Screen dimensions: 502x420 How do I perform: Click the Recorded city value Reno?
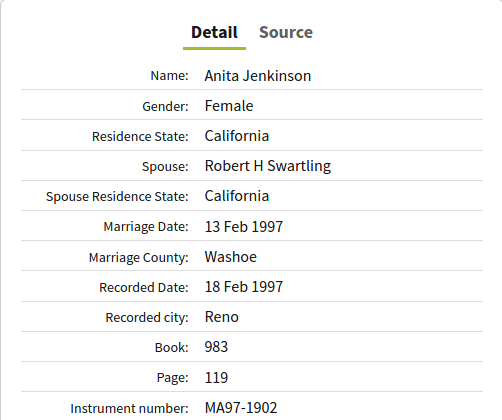pos(222,317)
